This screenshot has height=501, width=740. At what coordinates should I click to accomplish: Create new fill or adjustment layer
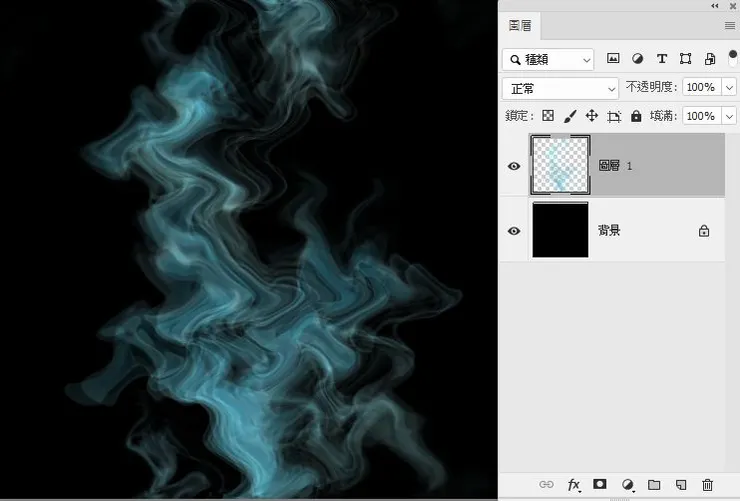[x=628, y=484]
